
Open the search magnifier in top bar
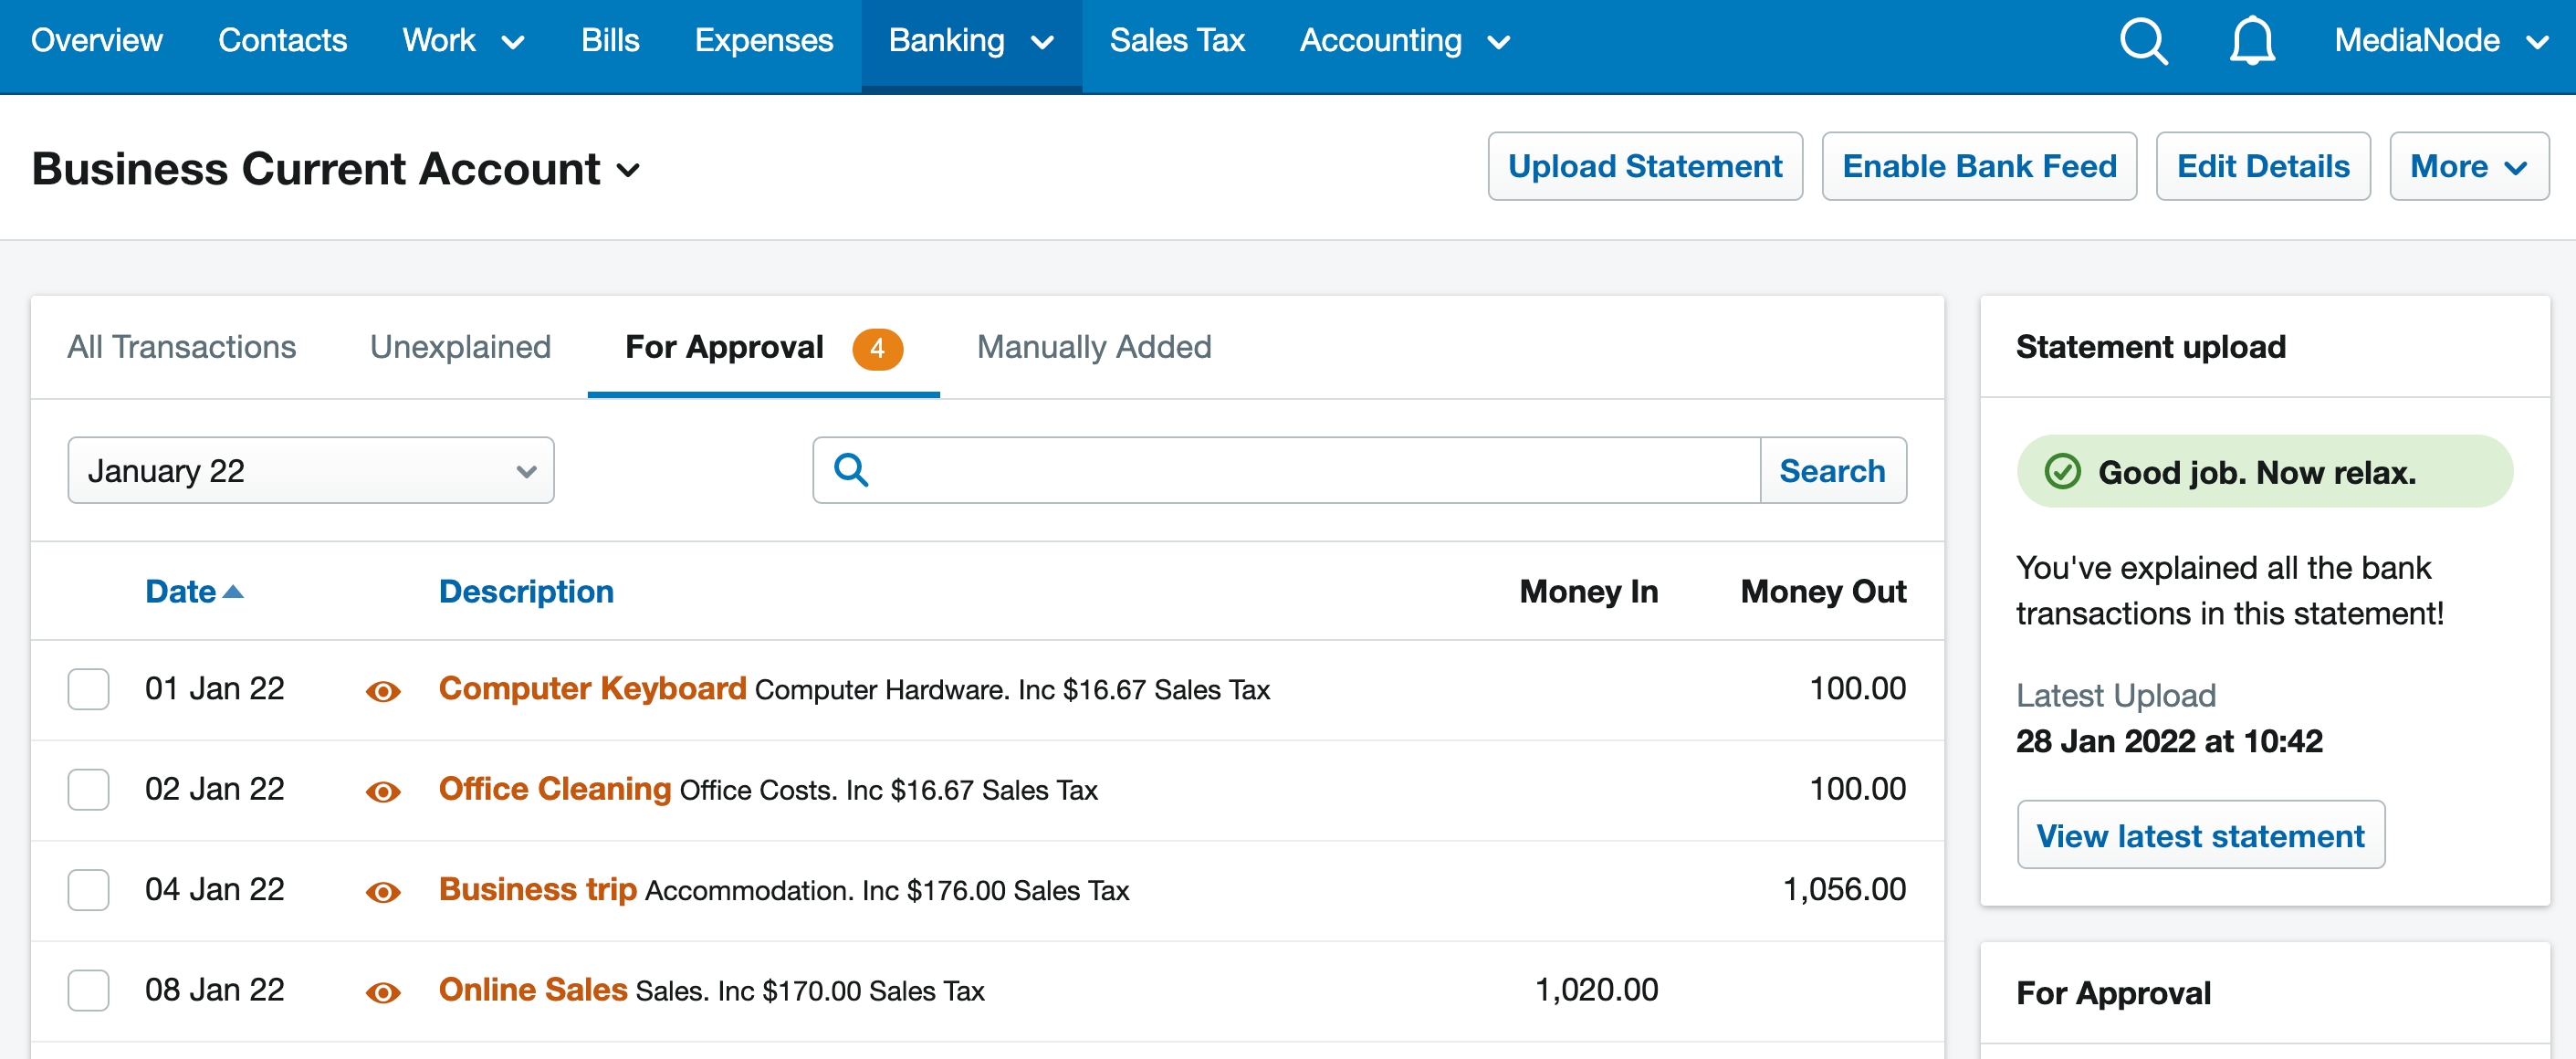click(2144, 42)
